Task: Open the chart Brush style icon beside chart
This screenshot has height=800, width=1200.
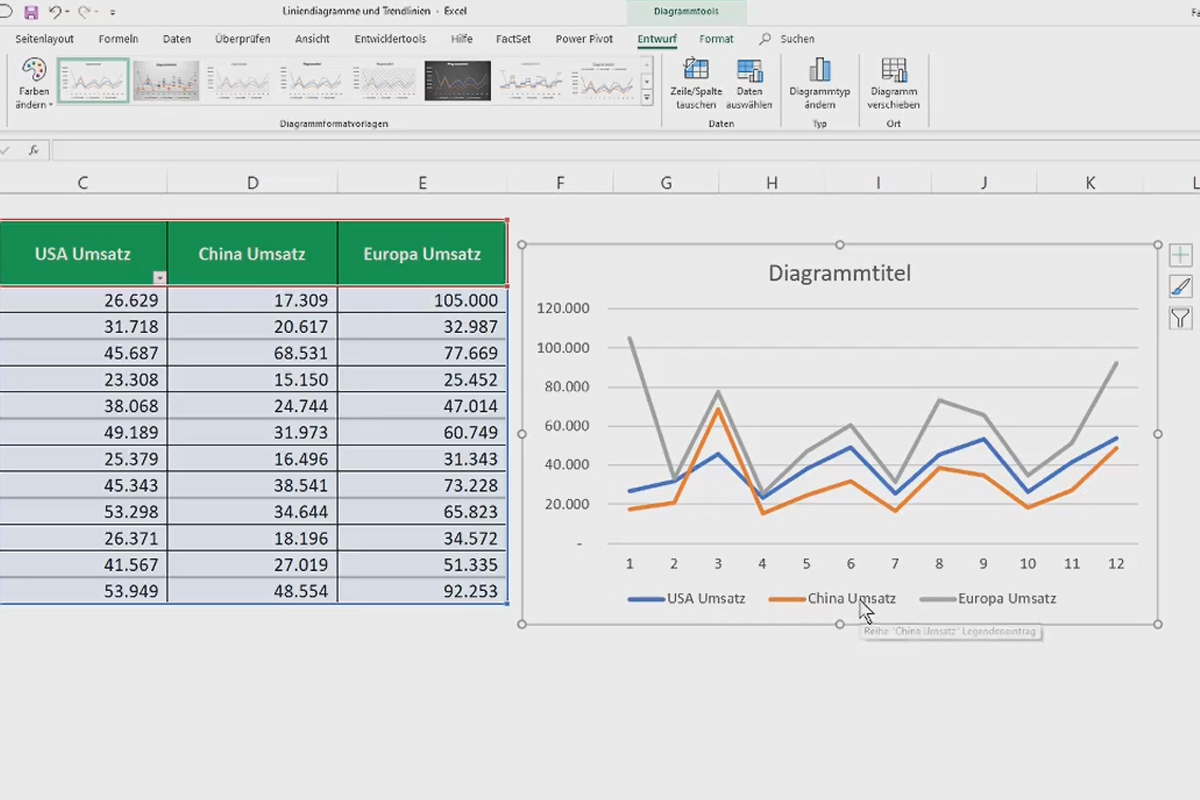Action: pyautogui.click(x=1180, y=287)
